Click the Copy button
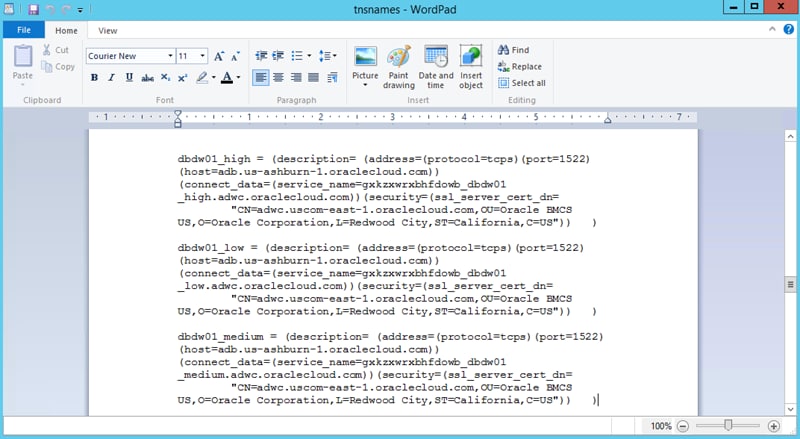Viewport: 800px width, 439px height. coord(58,67)
